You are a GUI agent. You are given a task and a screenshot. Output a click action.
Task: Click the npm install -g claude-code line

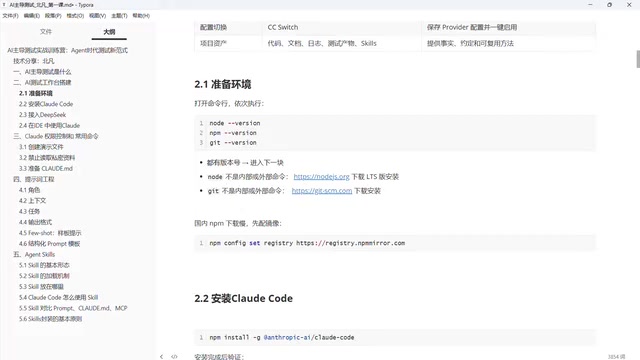tap(282, 338)
